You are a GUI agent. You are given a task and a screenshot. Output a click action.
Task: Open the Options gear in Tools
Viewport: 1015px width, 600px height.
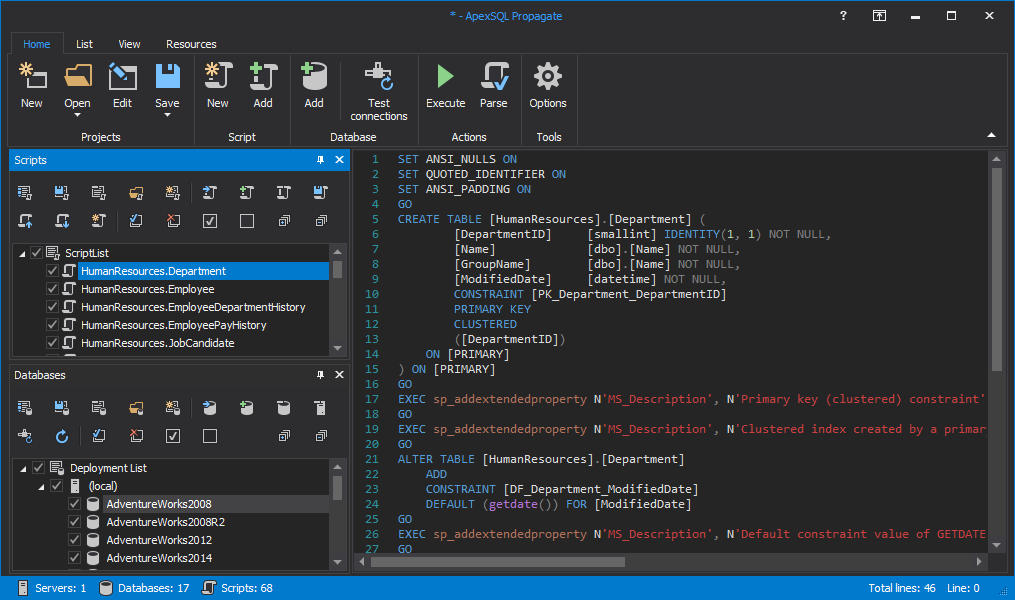548,85
